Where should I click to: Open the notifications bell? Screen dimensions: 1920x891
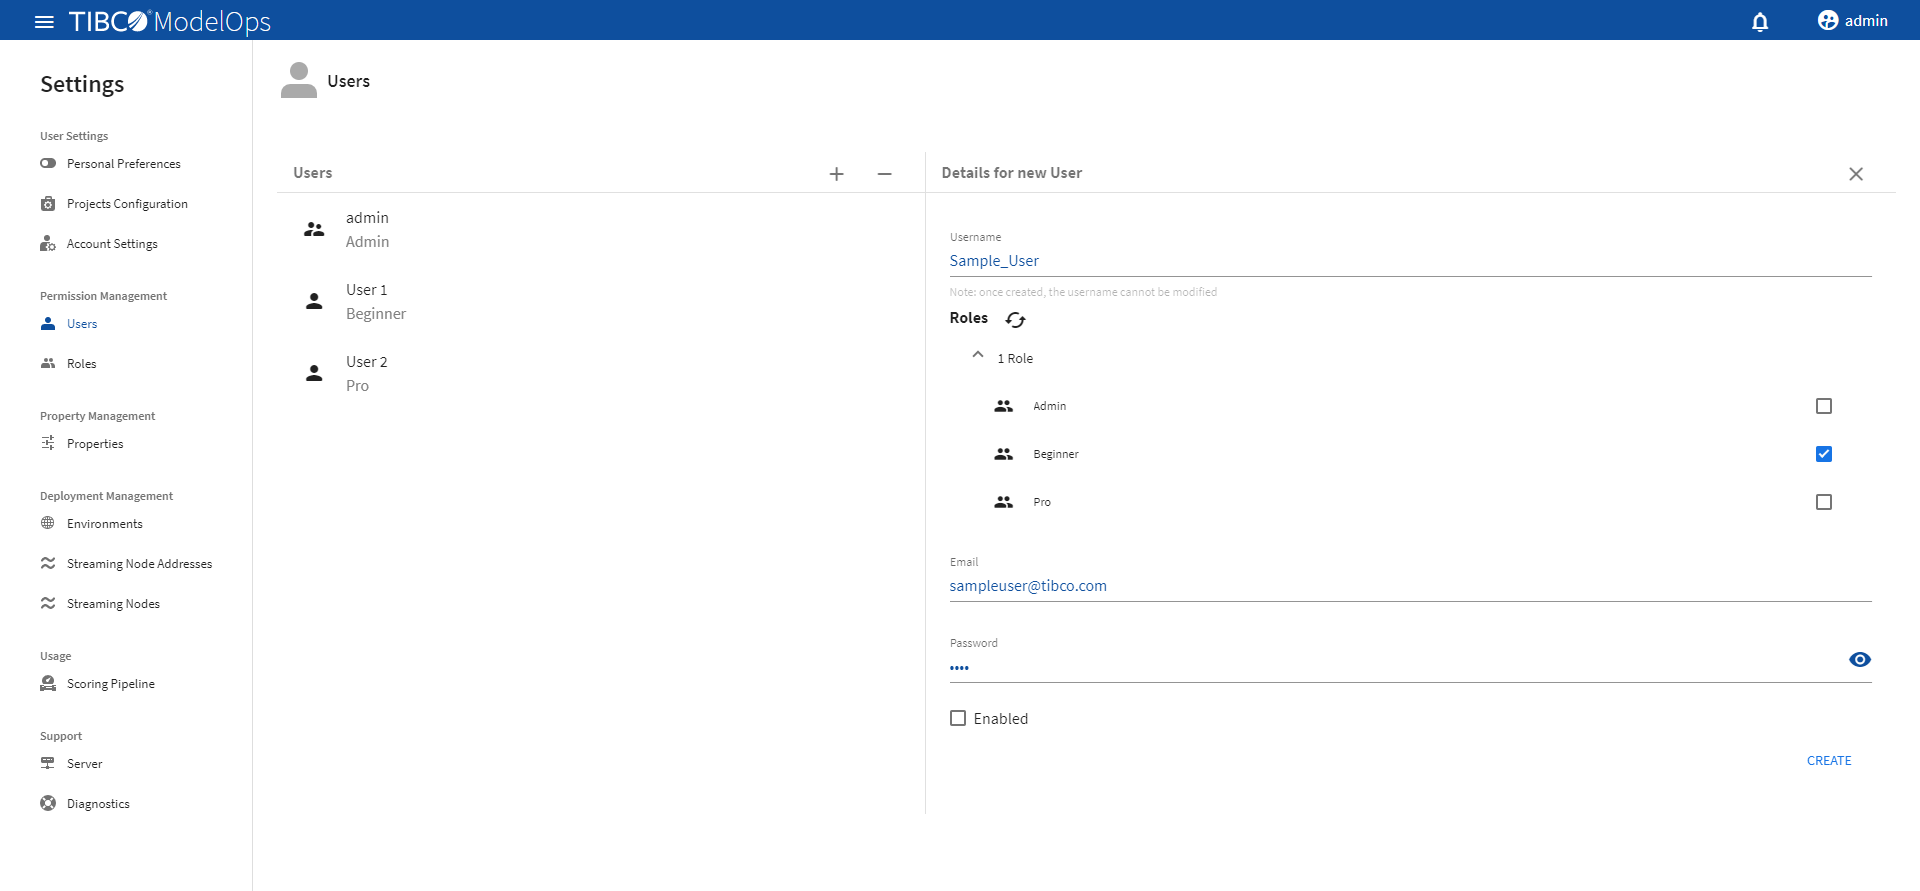[x=1760, y=21]
